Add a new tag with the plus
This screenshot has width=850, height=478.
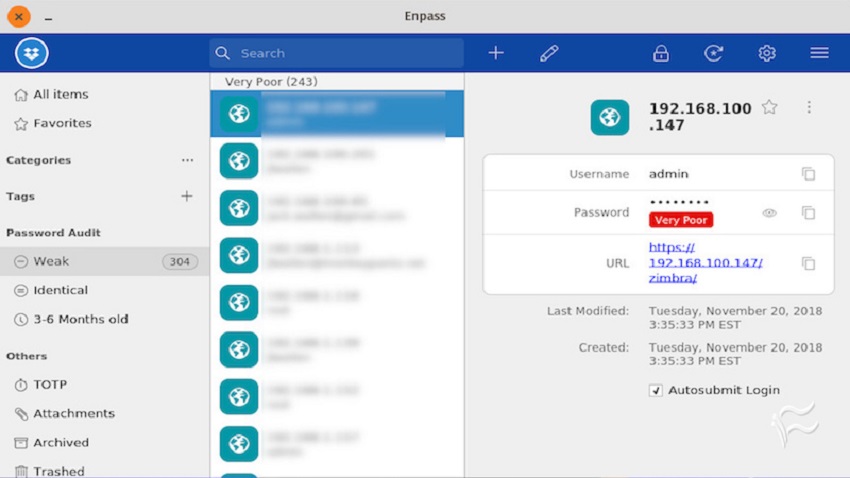186,196
